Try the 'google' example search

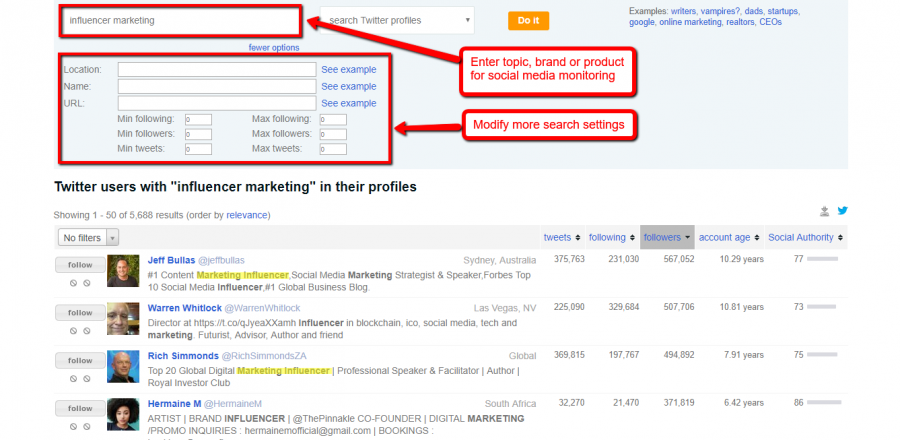pos(641,22)
